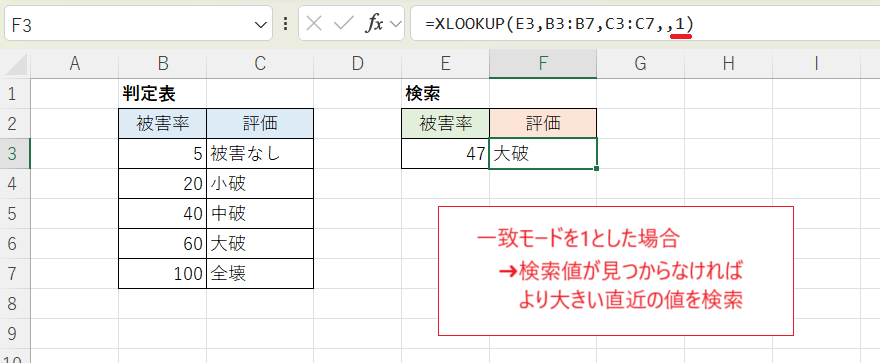Click the 評価 header in column F

pyautogui.click(x=543, y=123)
